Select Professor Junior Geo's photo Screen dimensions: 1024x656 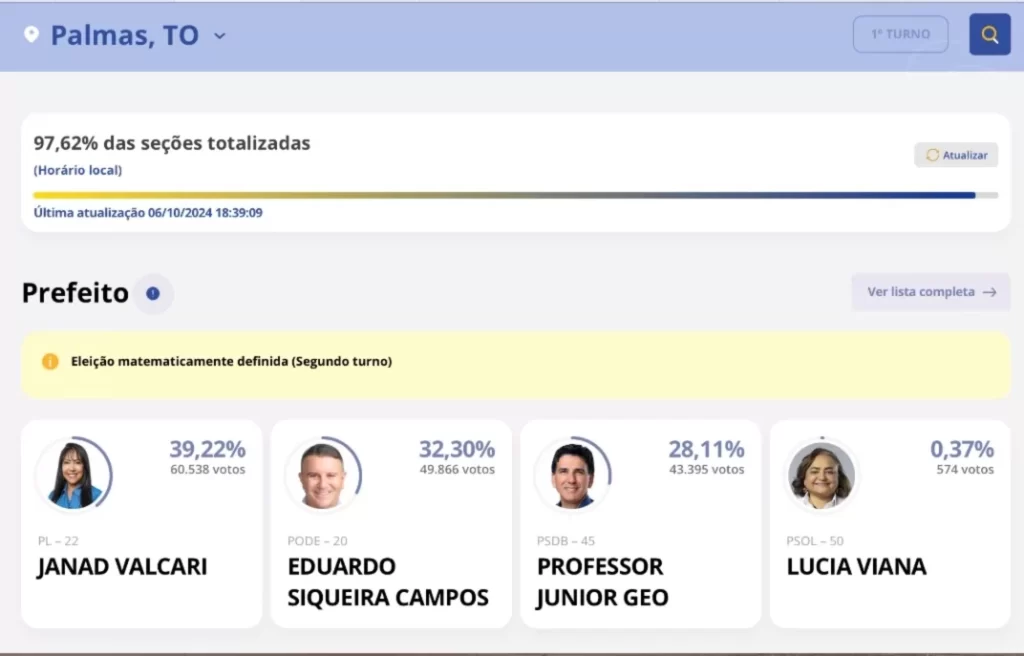click(x=573, y=474)
